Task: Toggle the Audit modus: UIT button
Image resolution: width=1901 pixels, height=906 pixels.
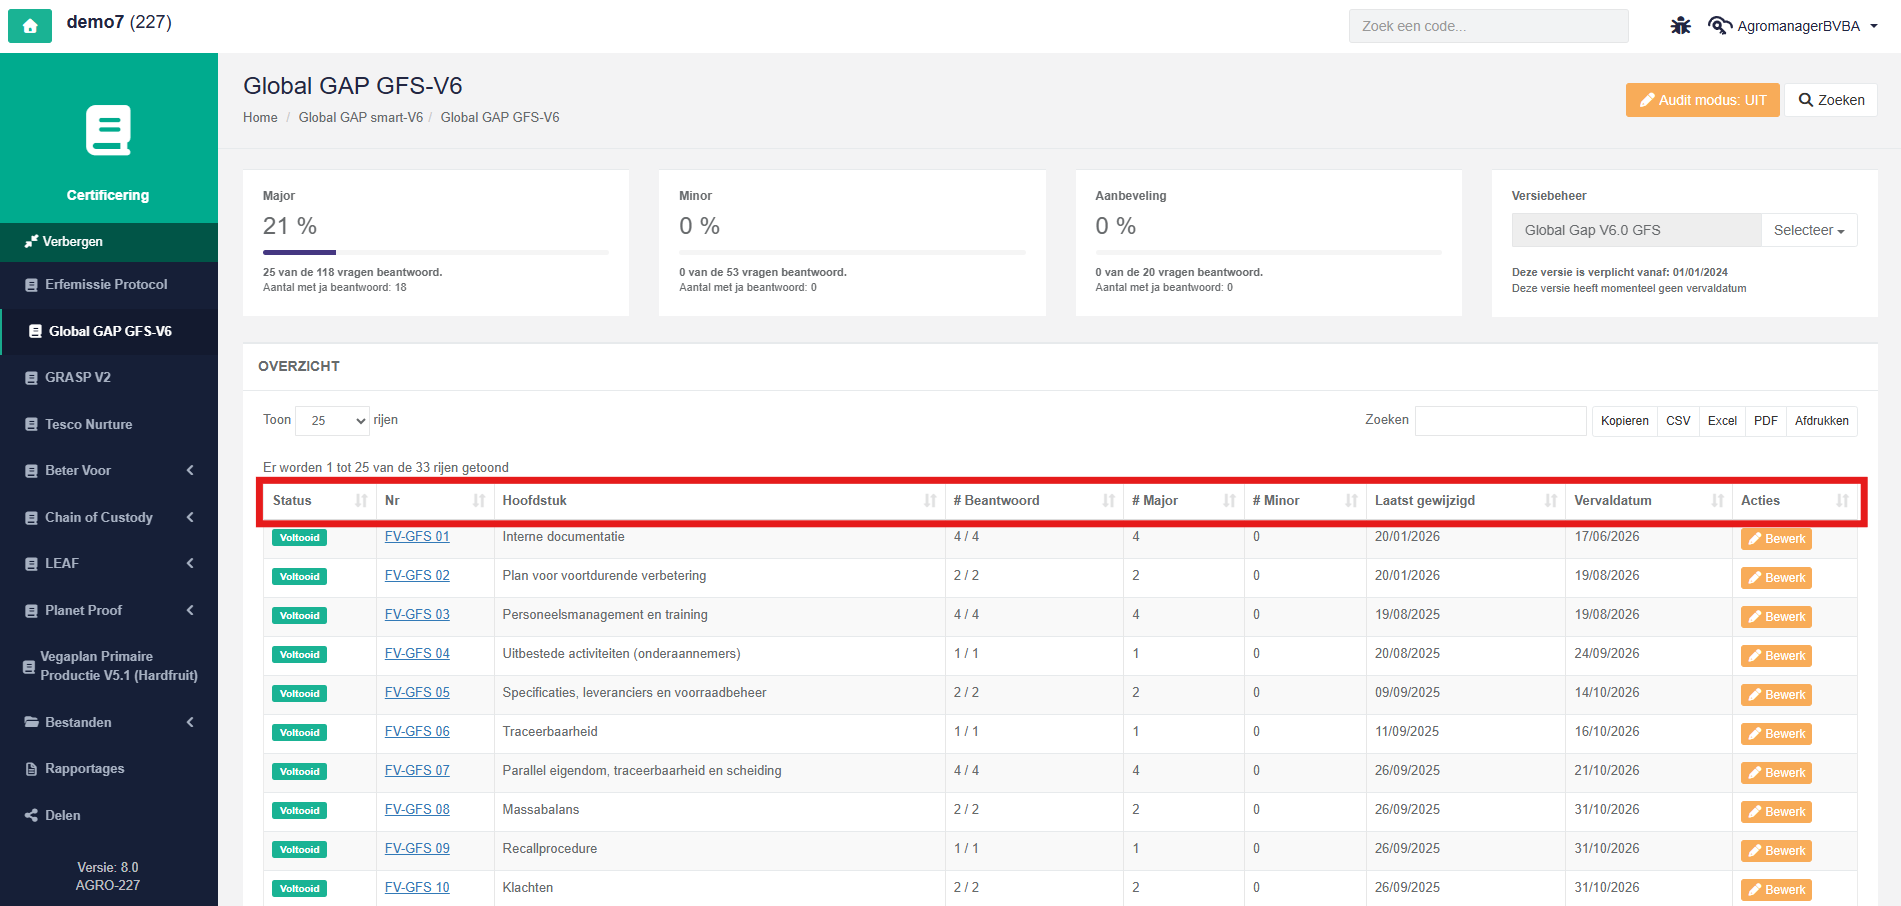Action: 1702,100
